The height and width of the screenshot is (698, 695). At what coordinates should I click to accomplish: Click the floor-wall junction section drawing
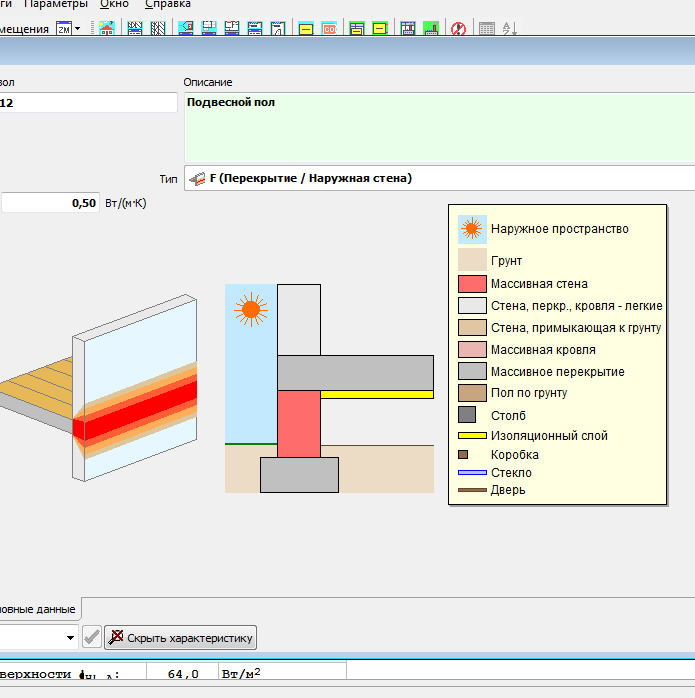(329, 388)
